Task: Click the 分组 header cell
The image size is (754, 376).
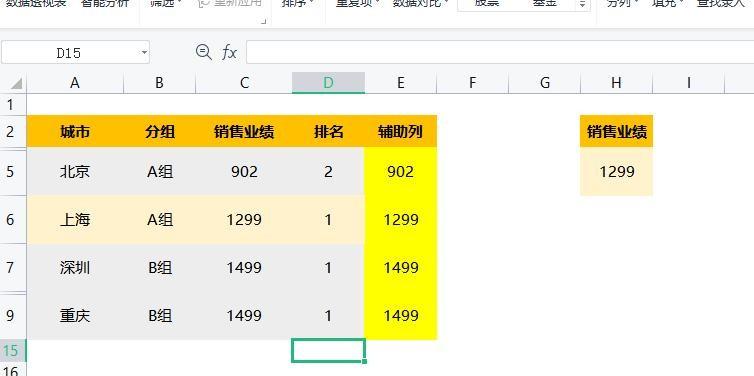Action: point(160,131)
